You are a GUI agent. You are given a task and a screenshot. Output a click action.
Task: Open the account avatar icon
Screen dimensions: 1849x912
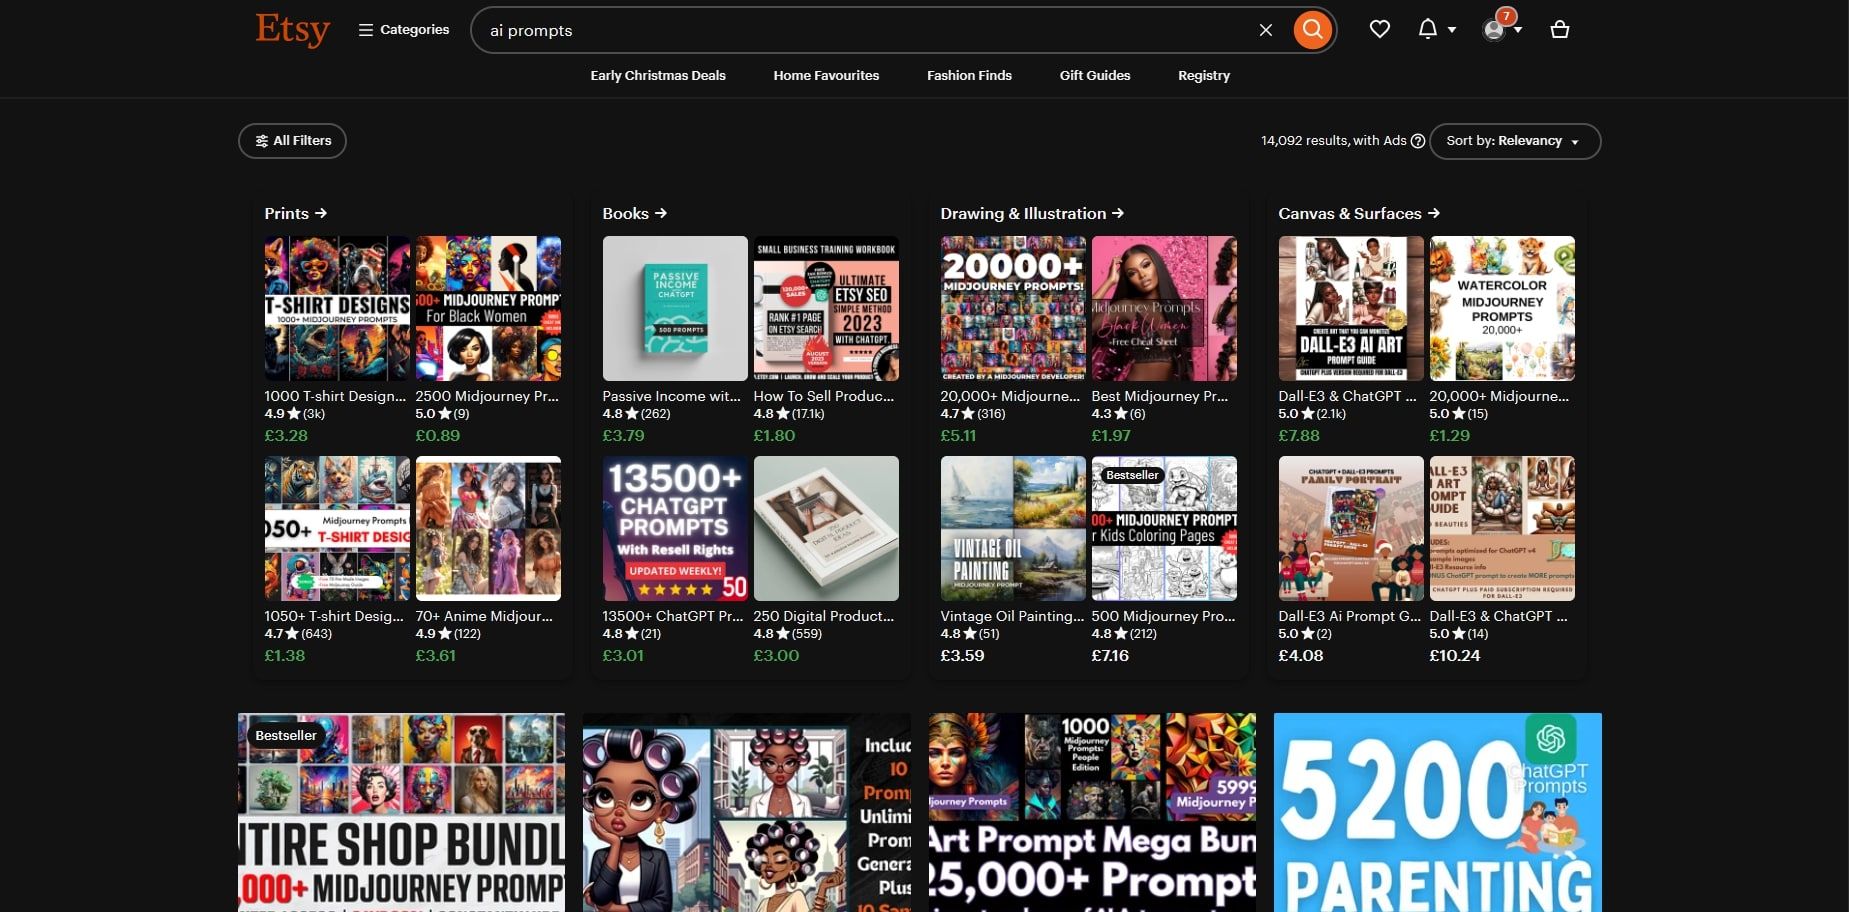pyautogui.click(x=1493, y=30)
